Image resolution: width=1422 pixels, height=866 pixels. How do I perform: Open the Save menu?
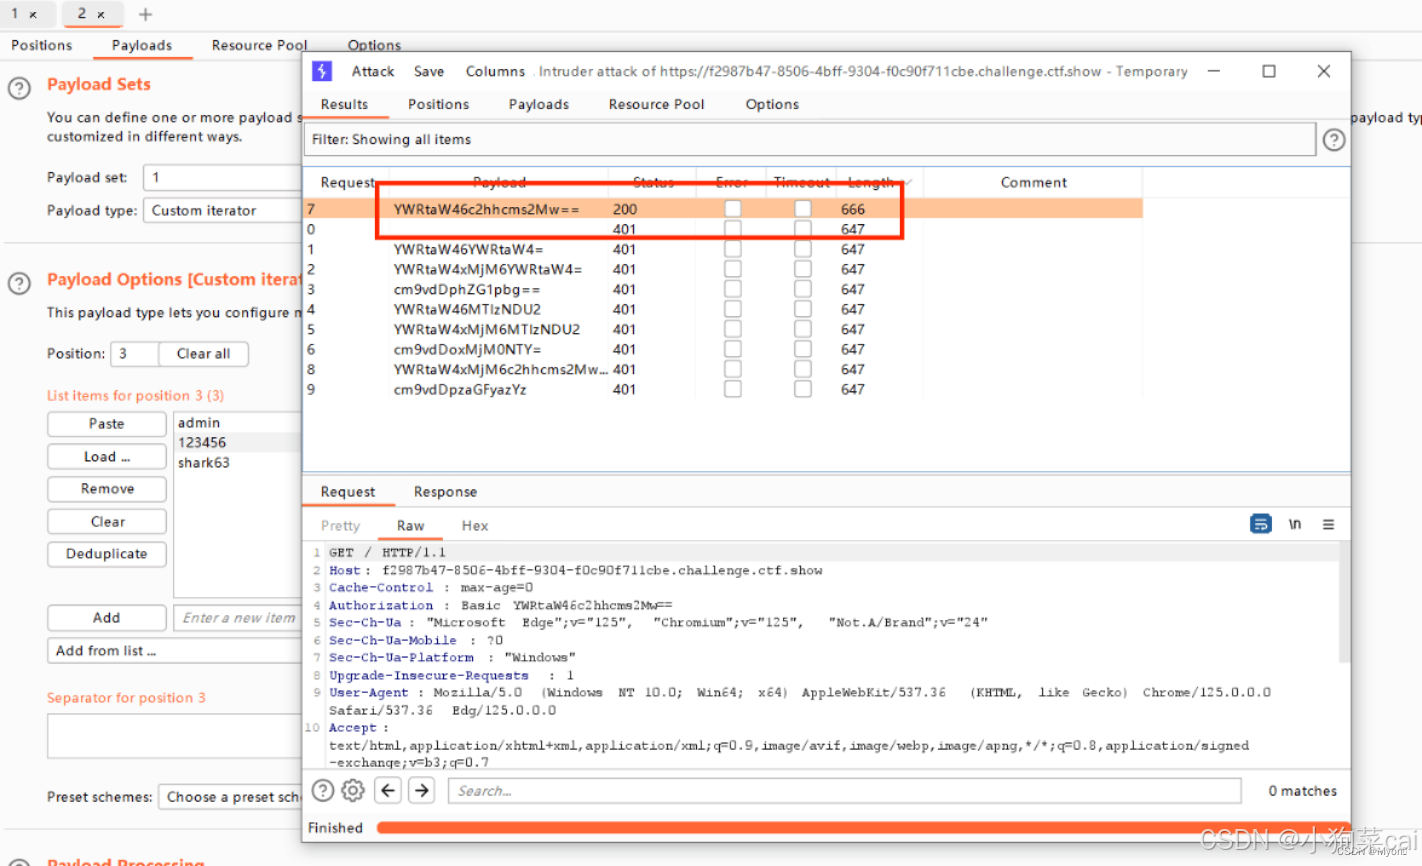pyautogui.click(x=429, y=71)
